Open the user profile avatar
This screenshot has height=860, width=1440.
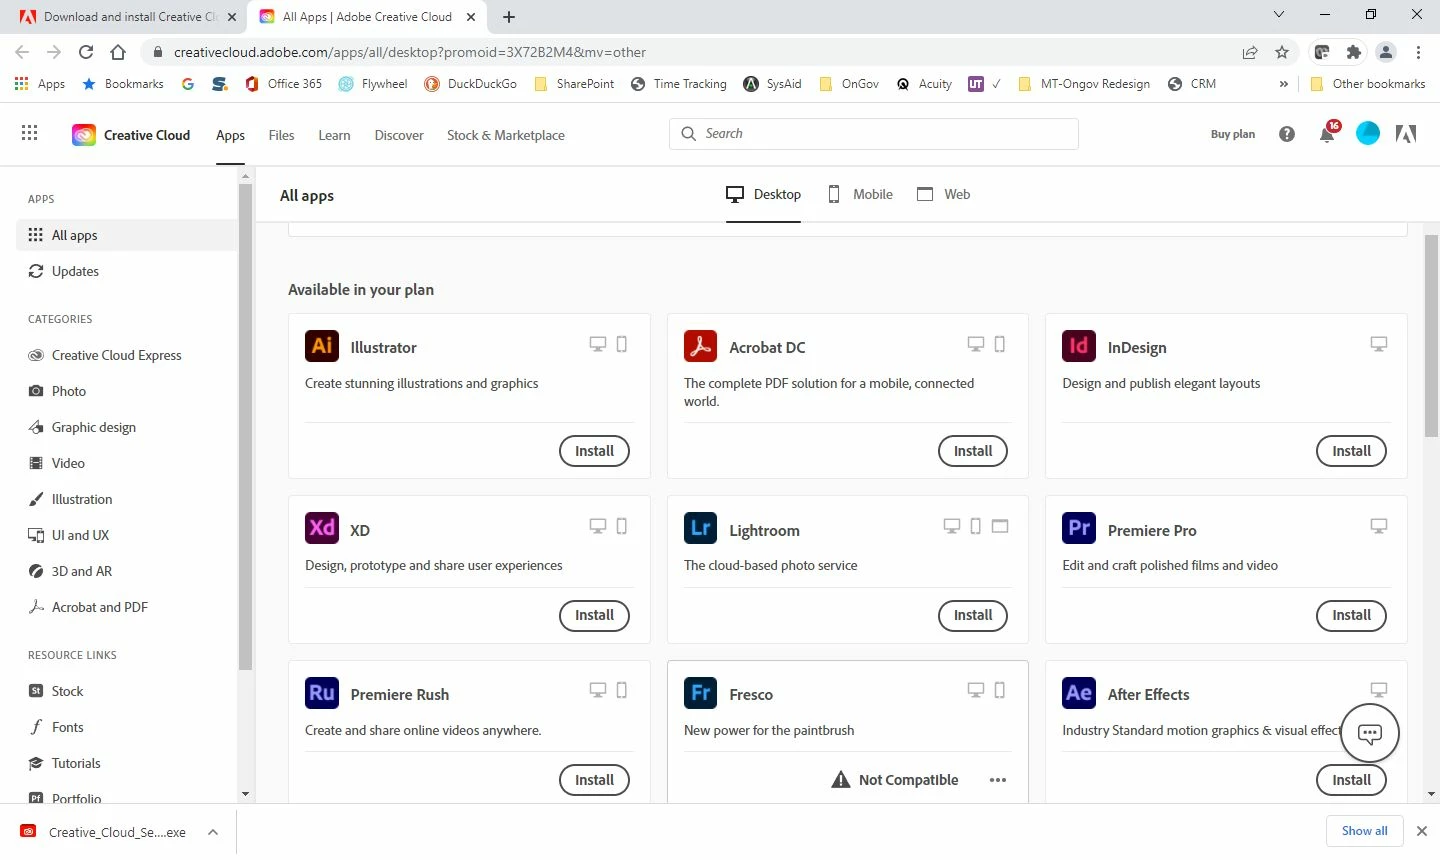point(1367,133)
